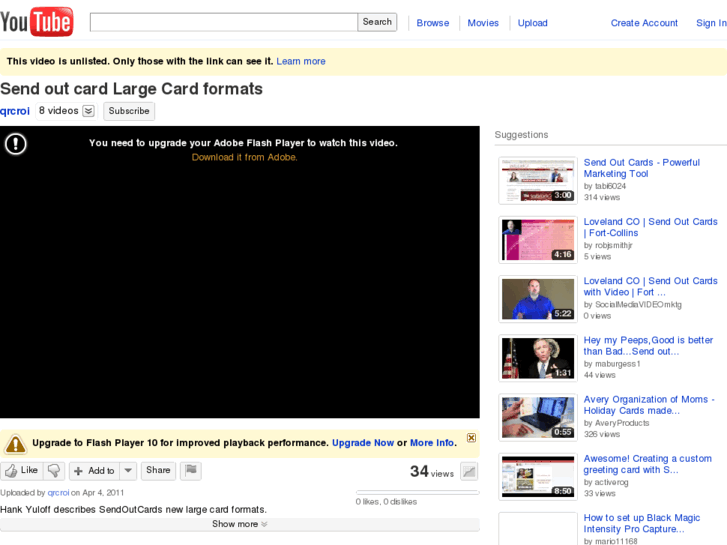Open Loveland CO Fort-Collins video thumbnail
The height and width of the screenshot is (545, 727).
pyautogui.click(x=538, y=240)
